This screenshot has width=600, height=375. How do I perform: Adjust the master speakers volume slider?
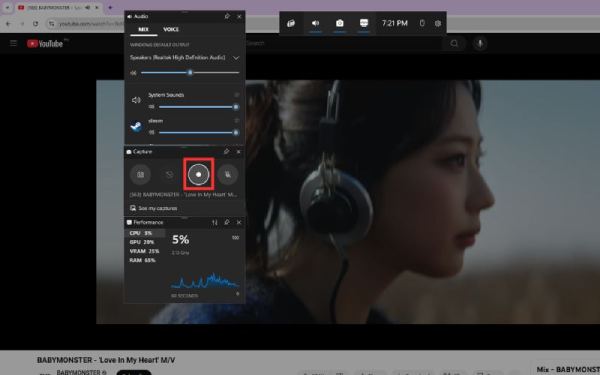point(190,73)
